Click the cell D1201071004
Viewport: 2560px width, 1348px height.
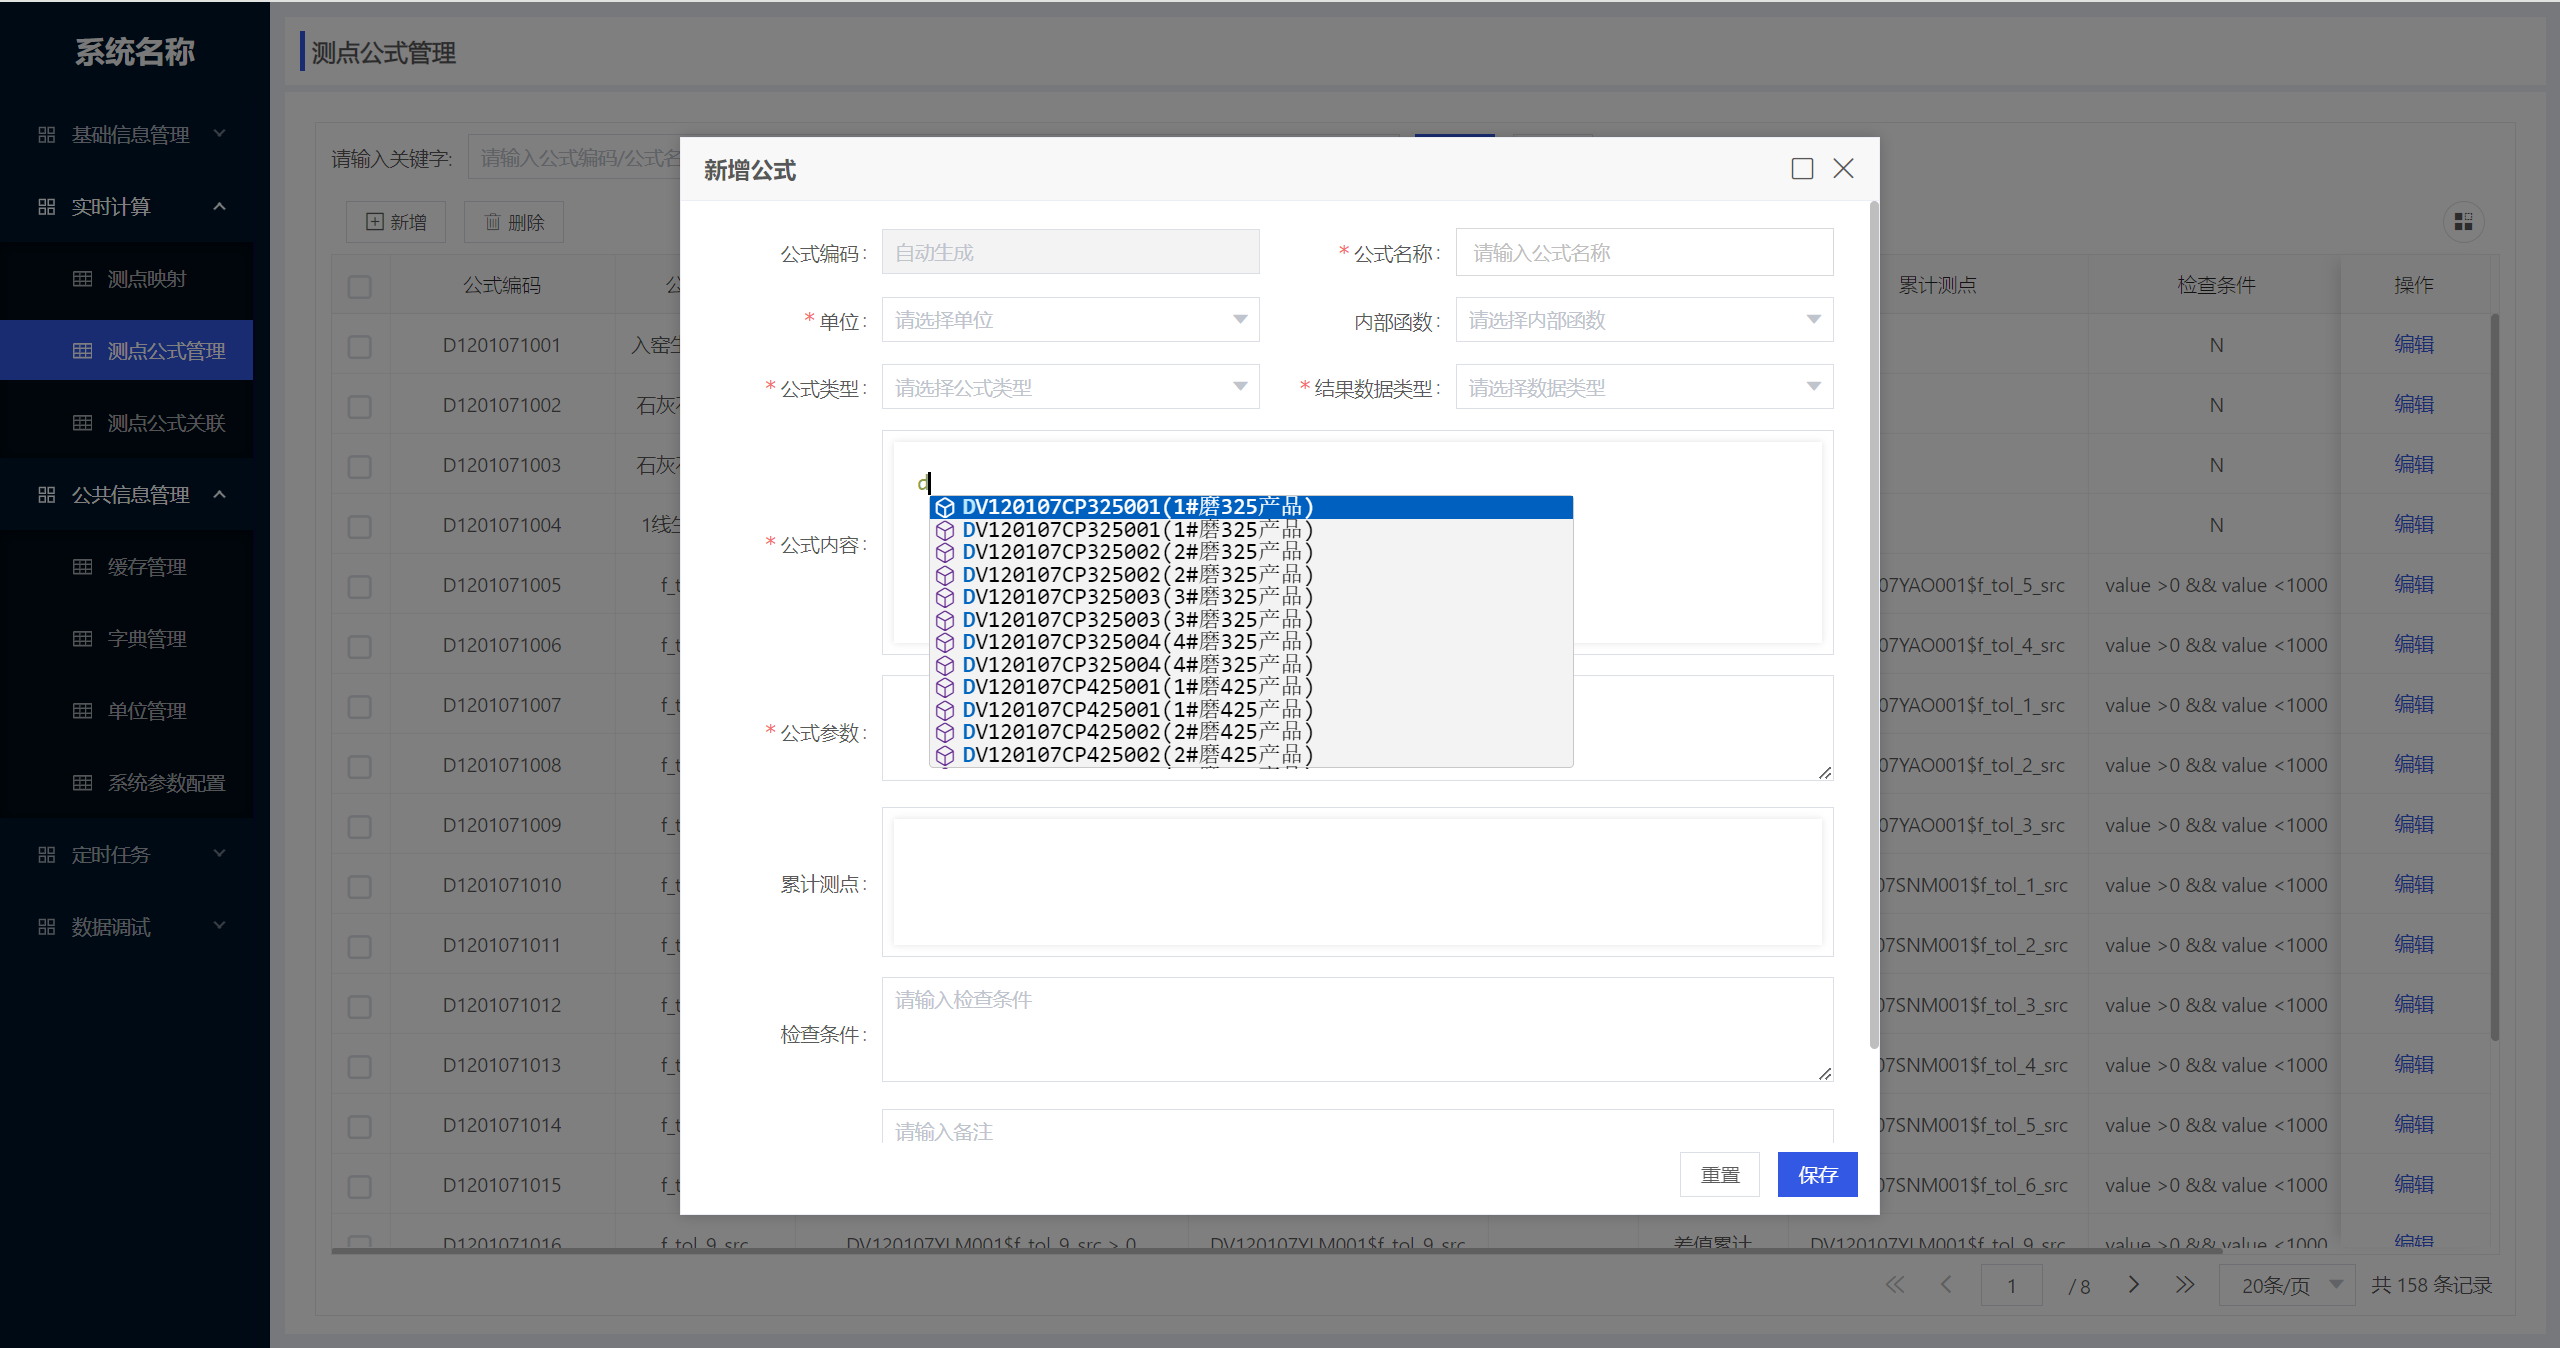click(502, 525)
